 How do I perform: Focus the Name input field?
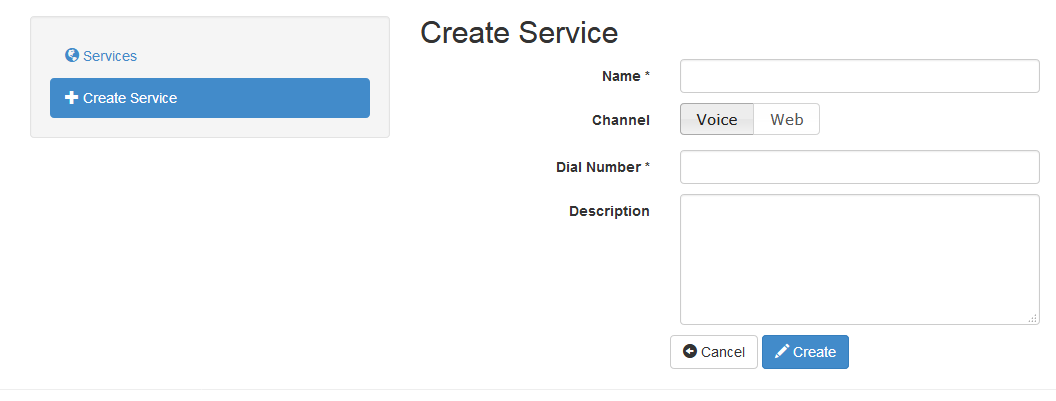[859, 76]
